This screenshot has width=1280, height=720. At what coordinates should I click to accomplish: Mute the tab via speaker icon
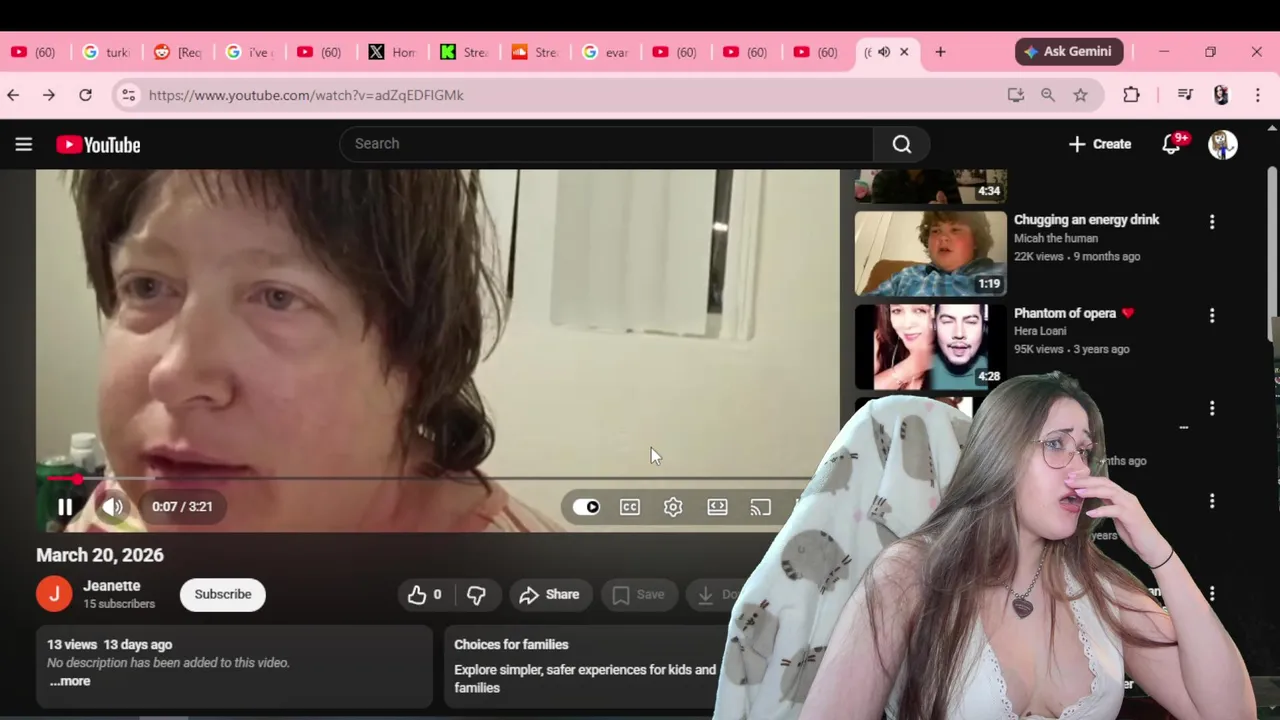884,52
